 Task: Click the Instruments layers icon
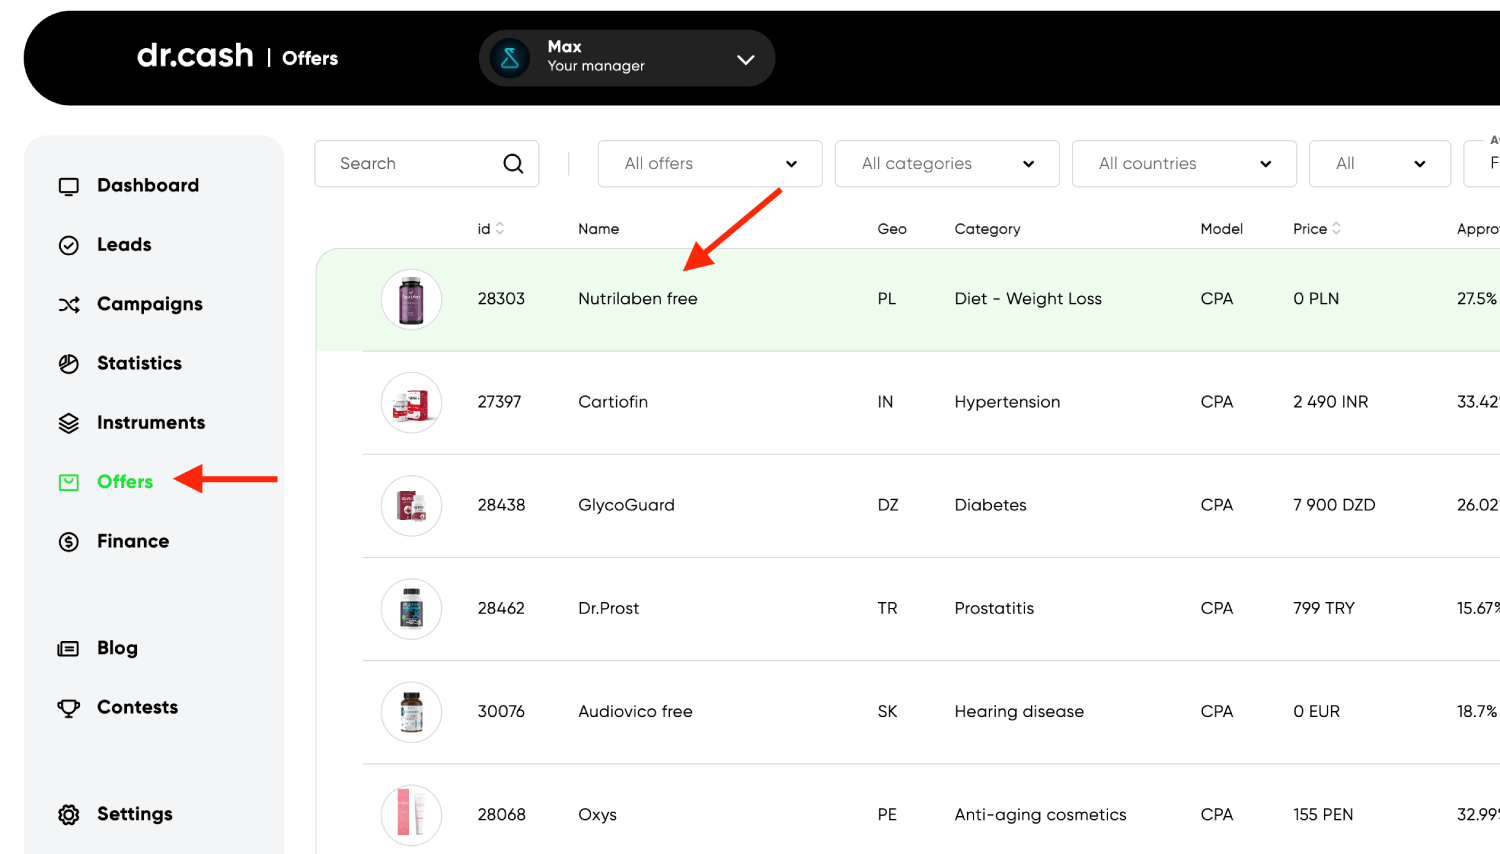pyautogui.click(x=69, y=423)
